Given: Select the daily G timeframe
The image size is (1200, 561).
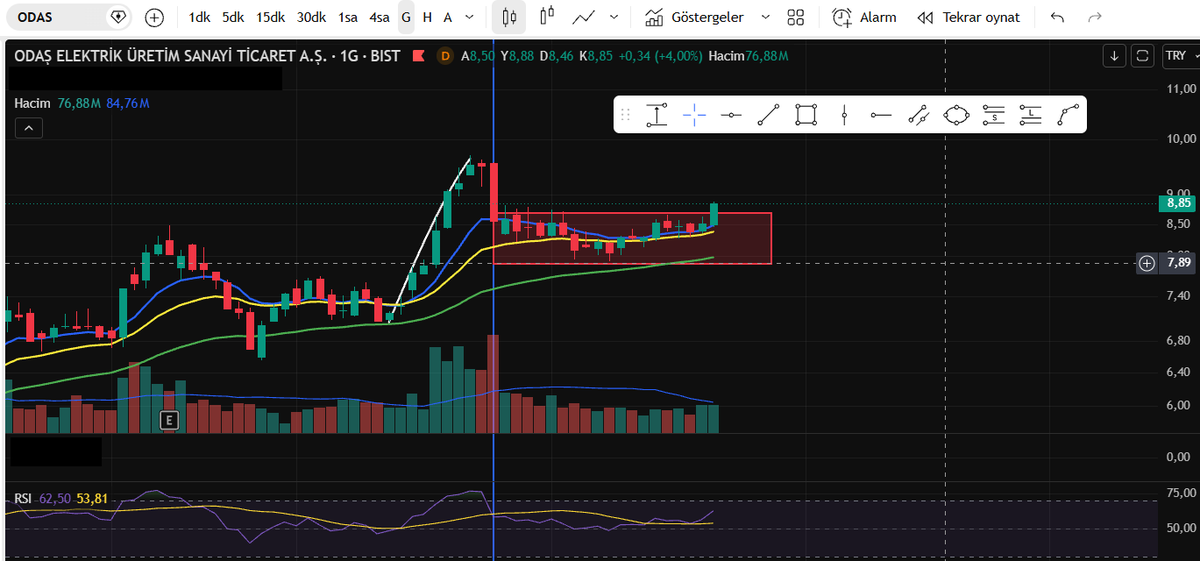Looking at the screenshot, I should point(406,17).
